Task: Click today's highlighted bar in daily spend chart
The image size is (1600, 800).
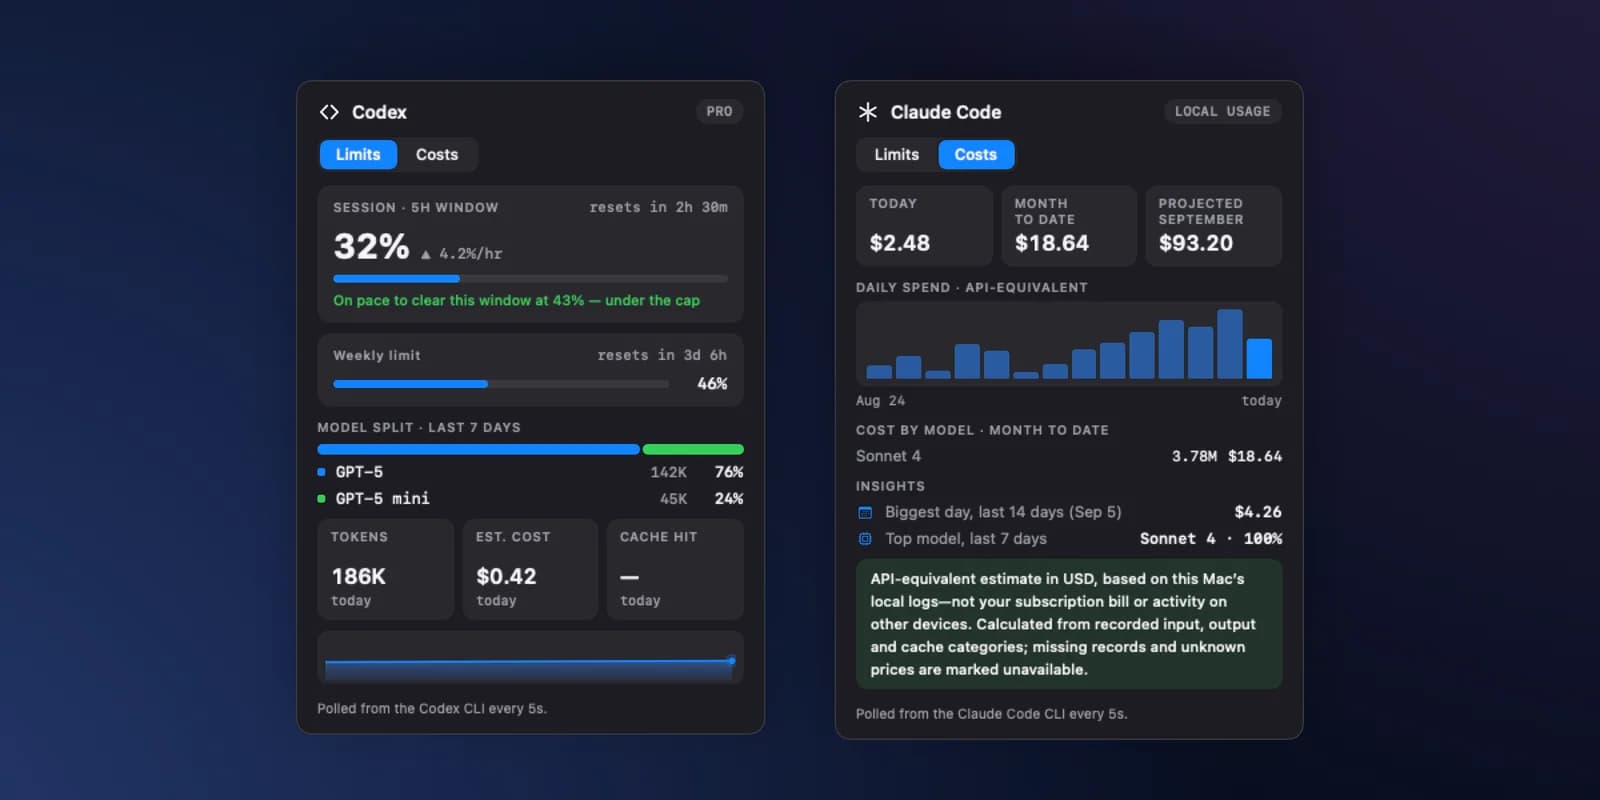Action: (x=1259, y=358)
